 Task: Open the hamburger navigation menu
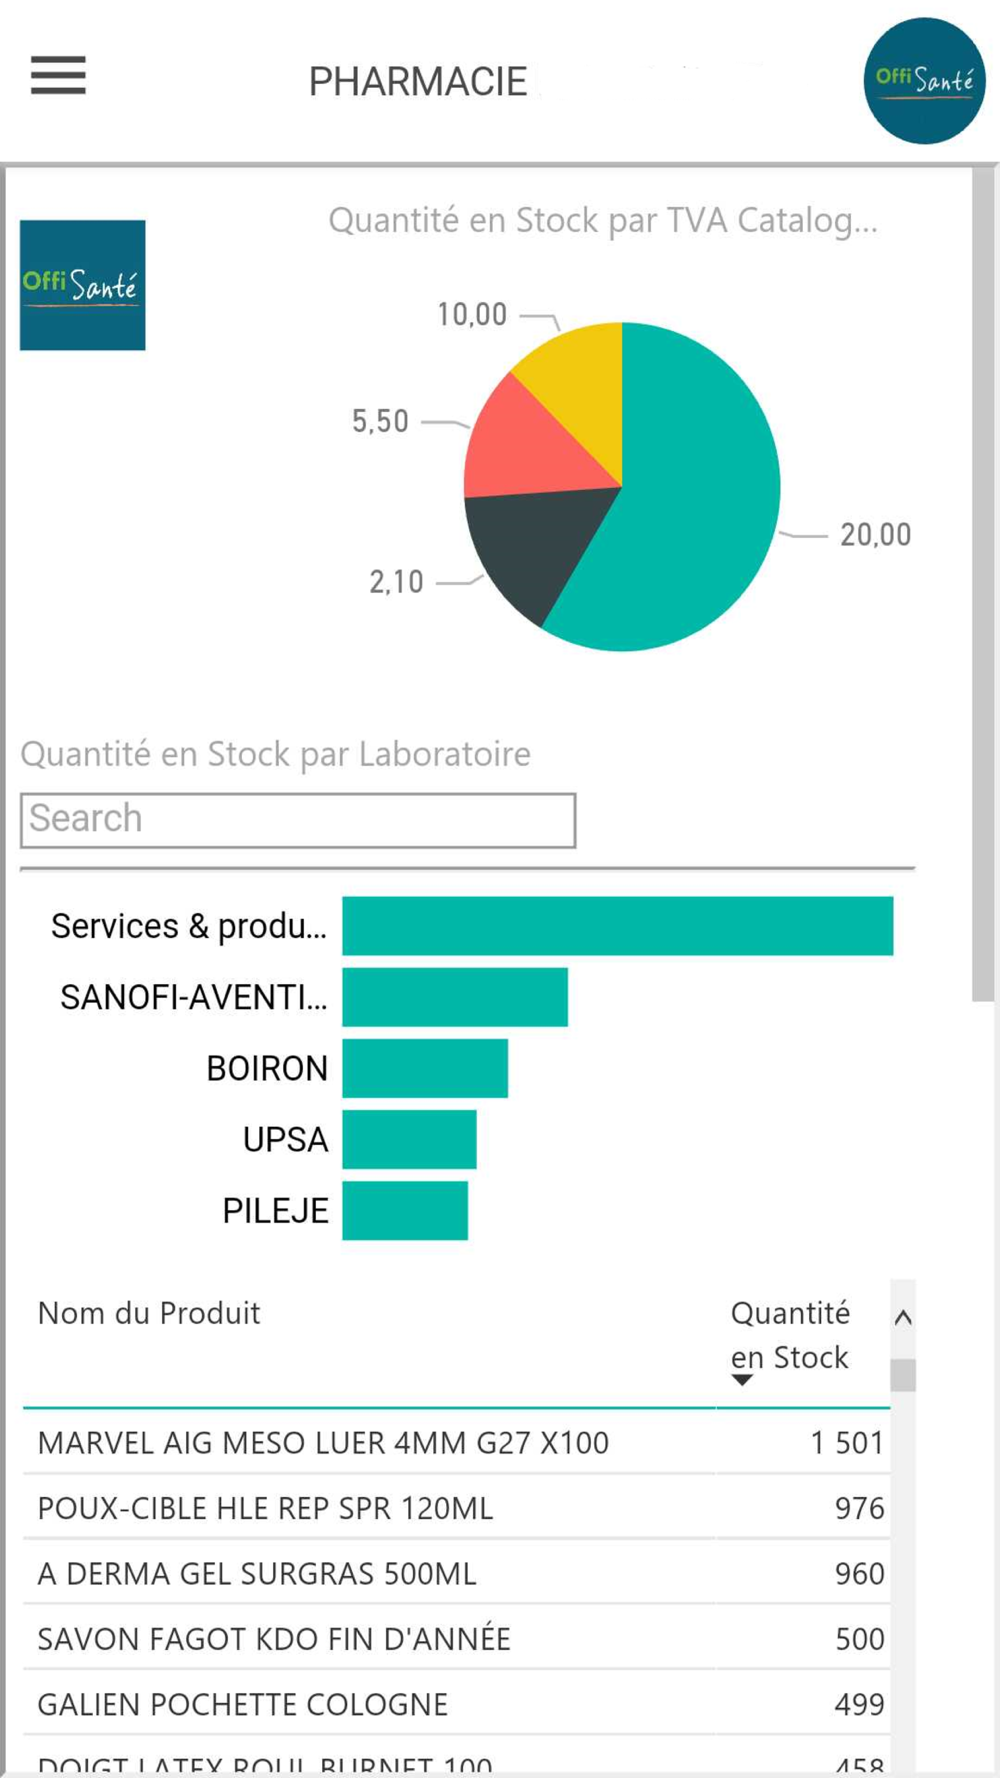point(58,76)
